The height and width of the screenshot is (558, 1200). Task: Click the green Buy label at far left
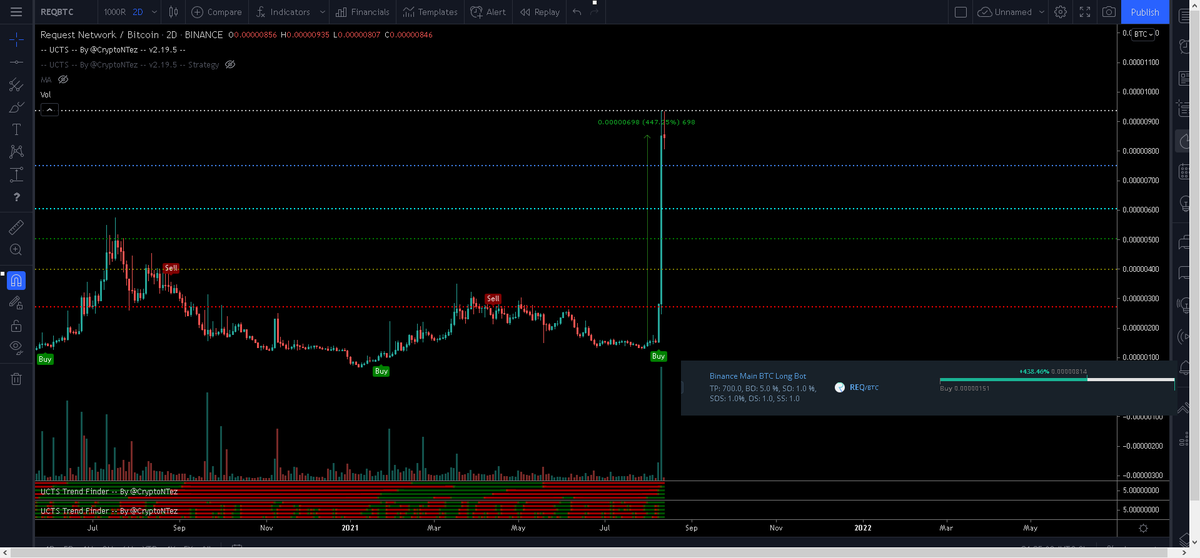coord(44,358)
